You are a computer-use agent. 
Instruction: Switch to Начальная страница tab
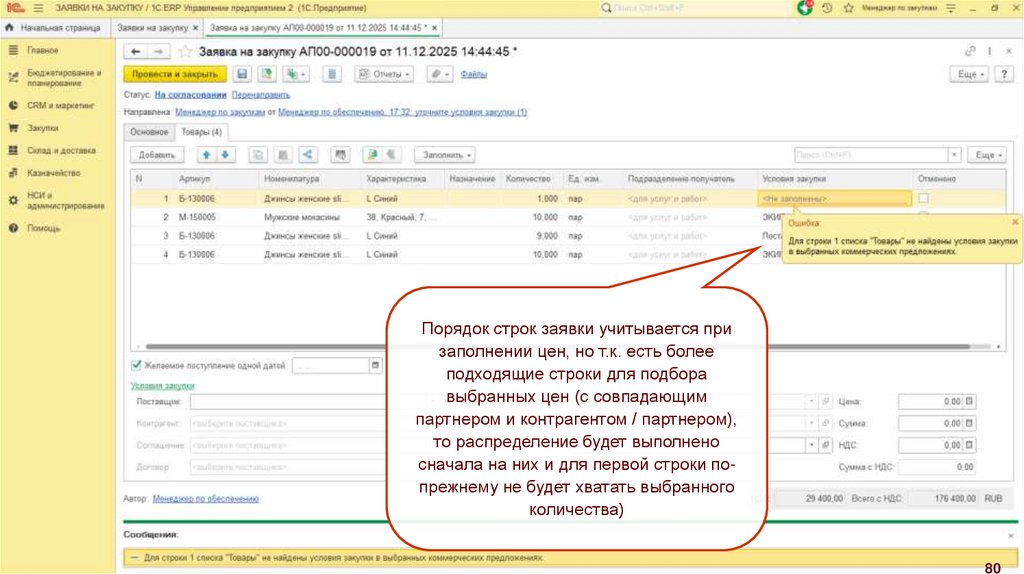[54, 28]
